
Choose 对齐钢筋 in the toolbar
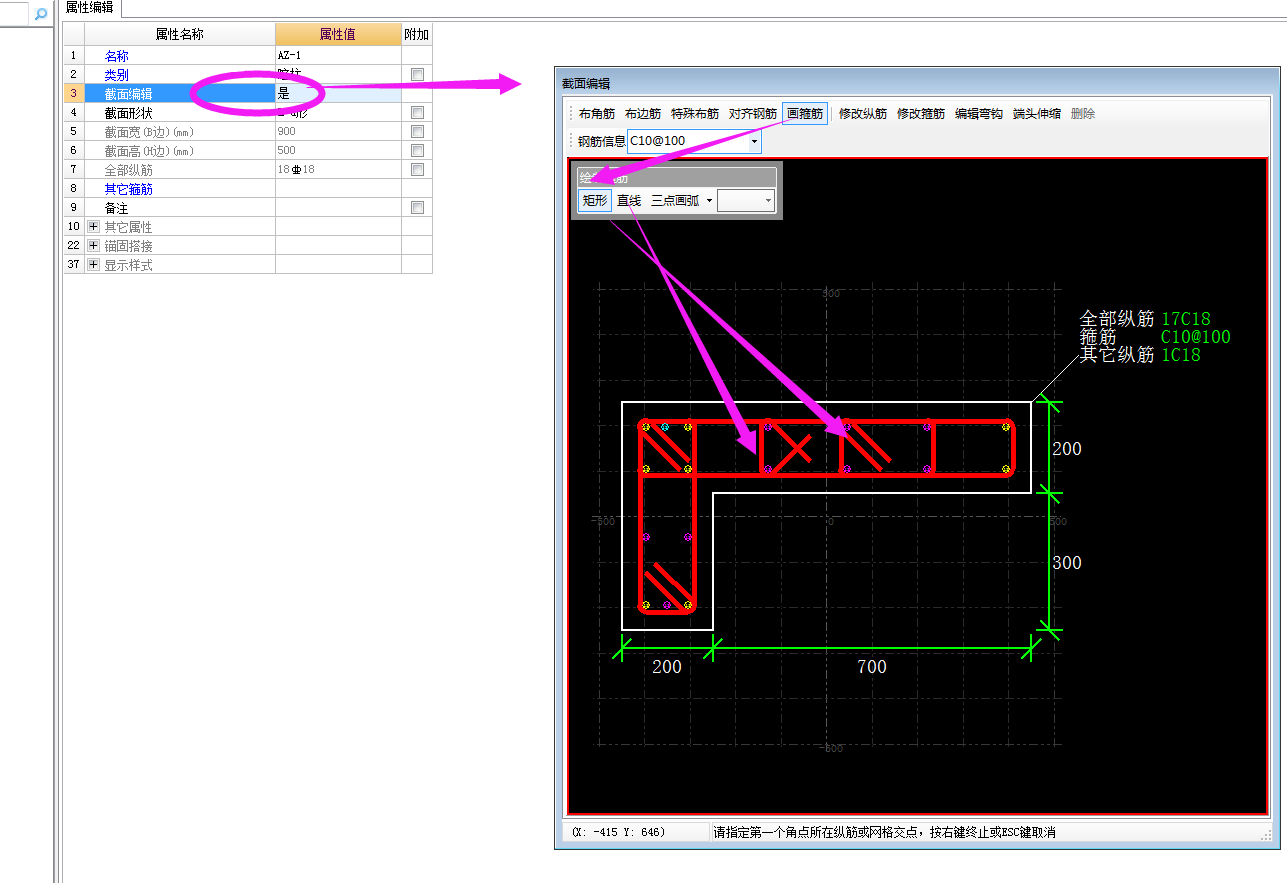[x=753, y=114]
